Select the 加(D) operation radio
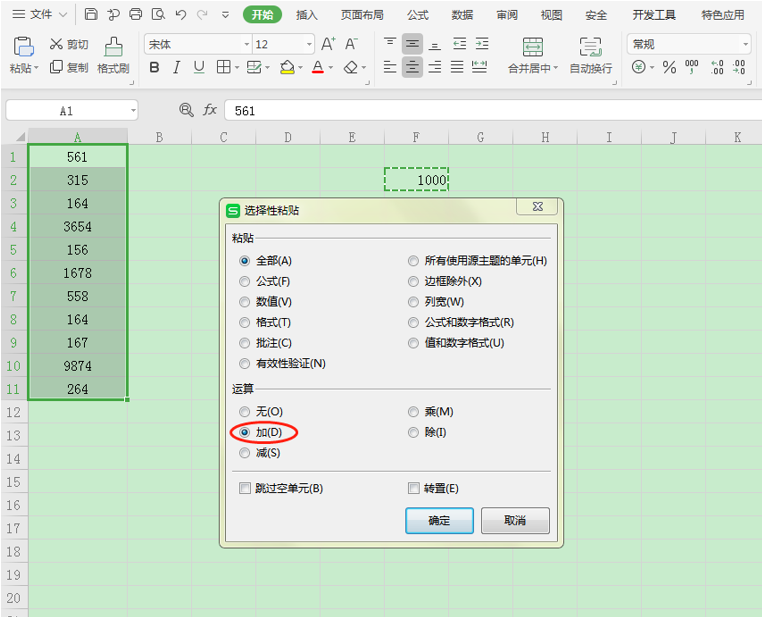Image resolution: width=762 pixels, height=617 pixels. click(245, 432)
